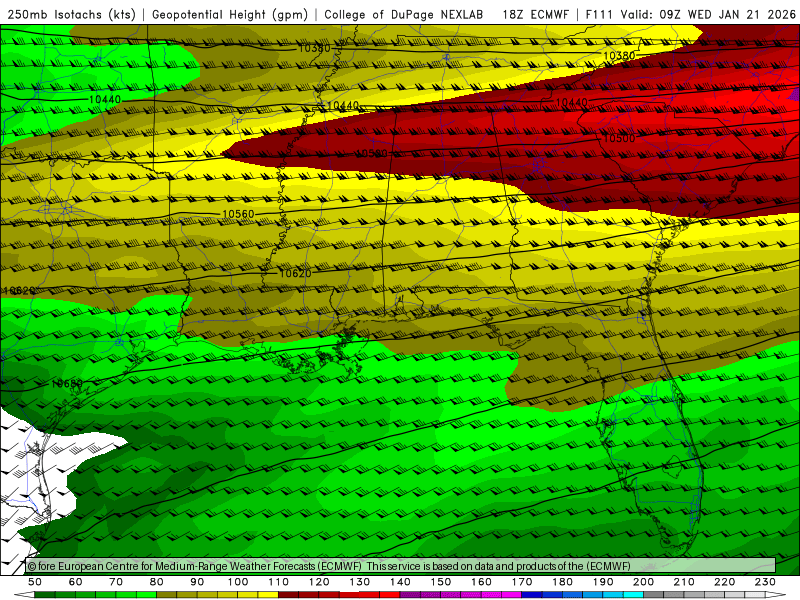Click 'Valid: 09Z WED JAN 21 2026' text
Image resolution: width=800 pixels, height=600 pixels.
click(x=708, y=14)
